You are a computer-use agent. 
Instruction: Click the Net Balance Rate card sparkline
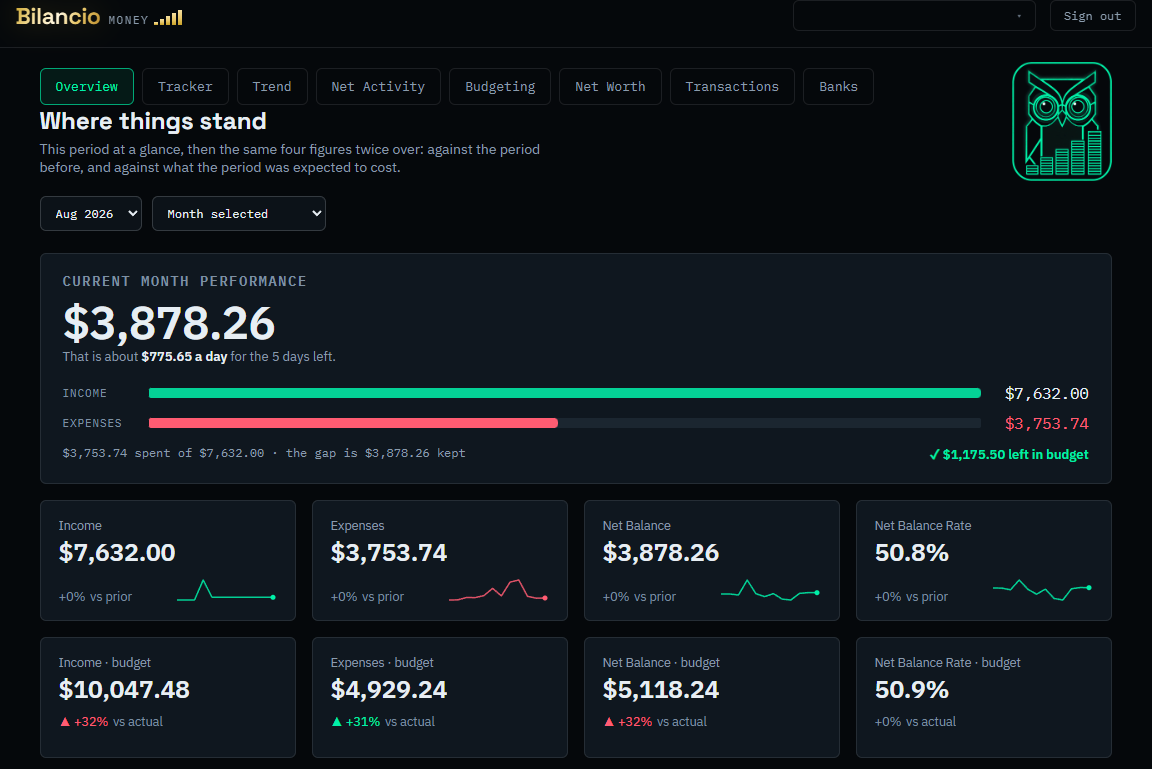pyautogui.click(x=1042, y=591)
